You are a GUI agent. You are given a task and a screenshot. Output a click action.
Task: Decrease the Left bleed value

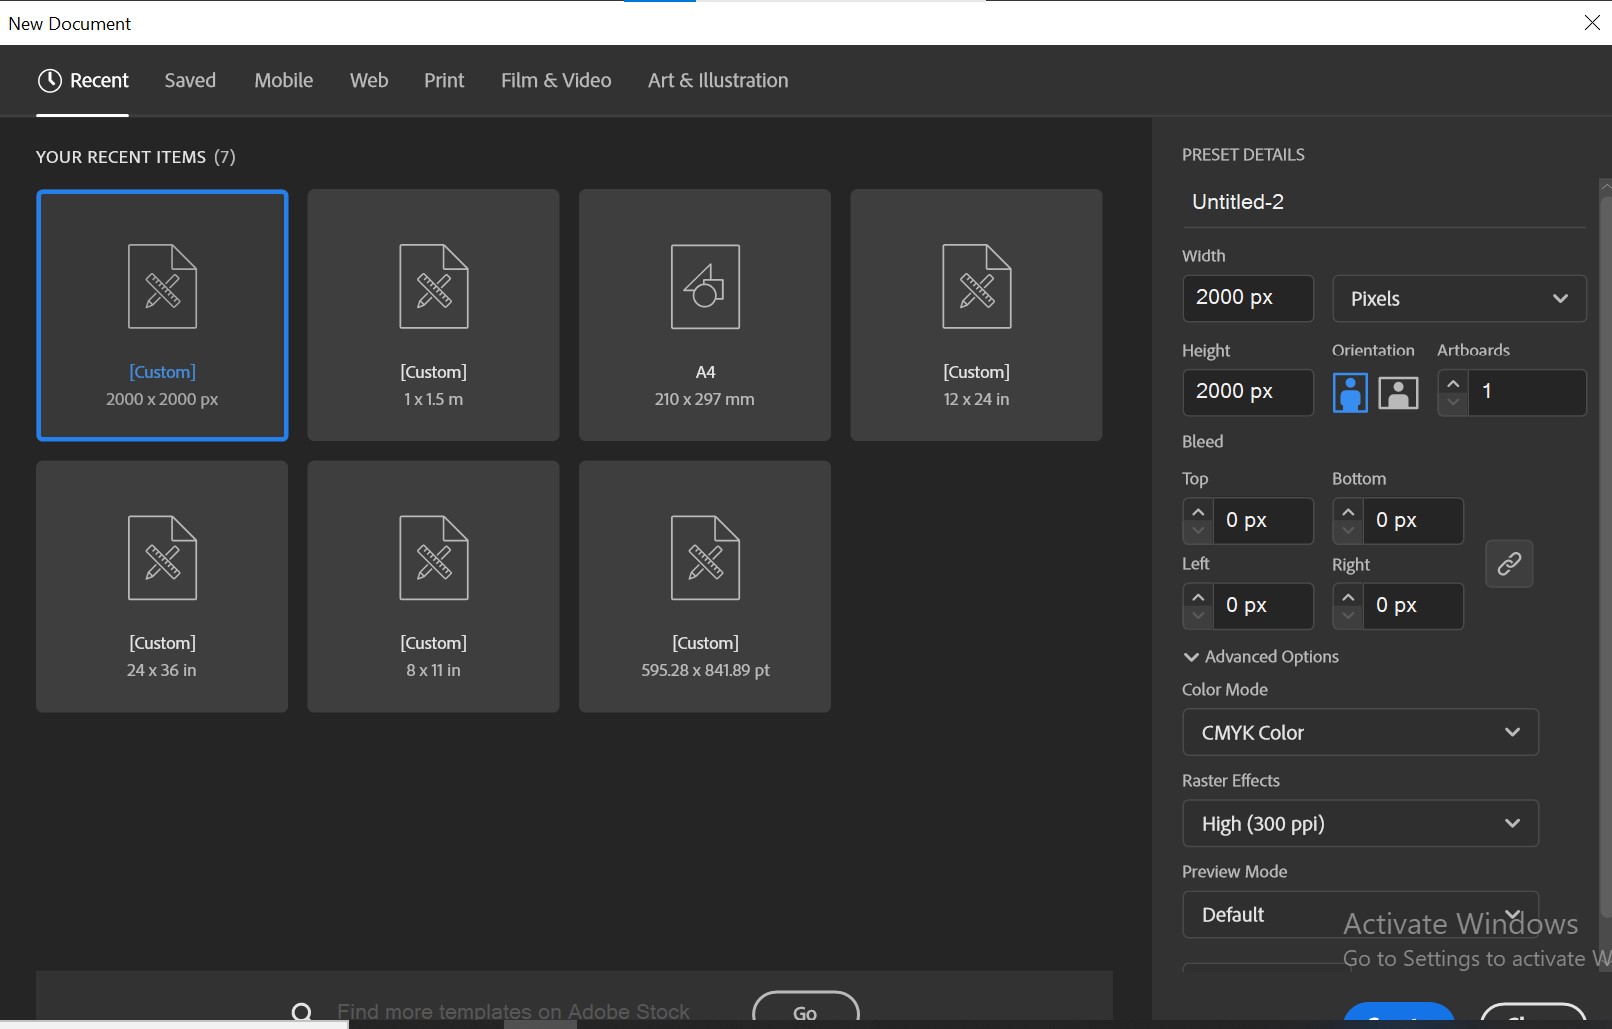(x=1198, y=616)
